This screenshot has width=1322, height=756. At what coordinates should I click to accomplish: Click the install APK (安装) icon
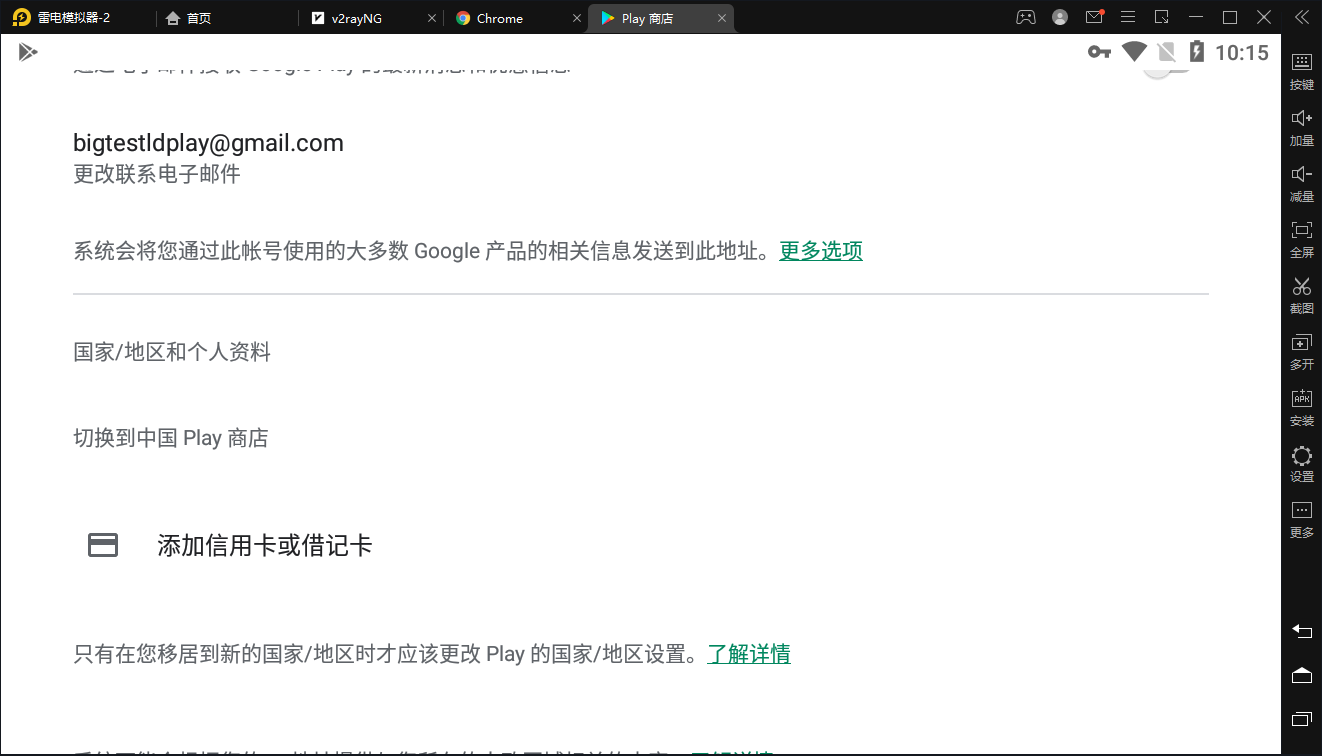[x=1301, y=404]
